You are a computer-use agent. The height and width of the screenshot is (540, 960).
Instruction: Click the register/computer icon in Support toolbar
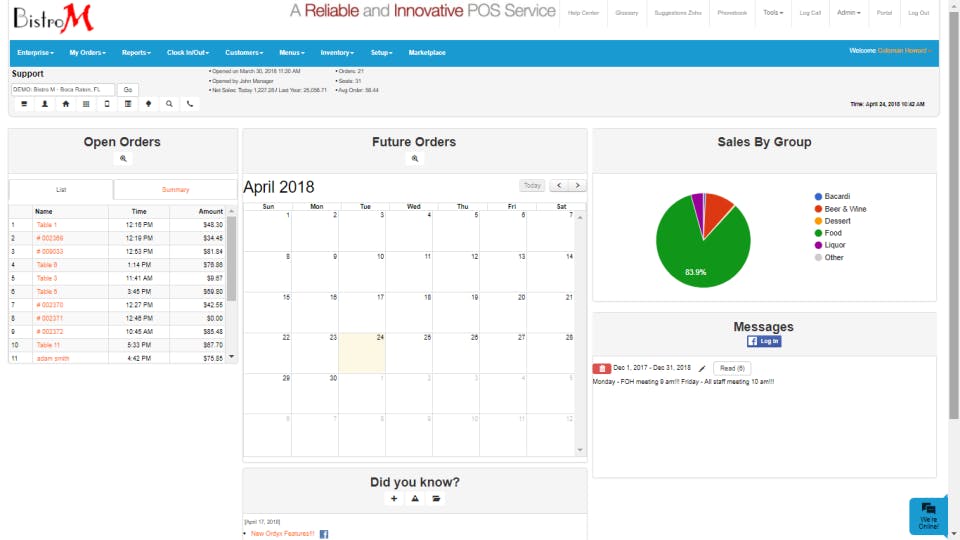click(x=24, y=104)
